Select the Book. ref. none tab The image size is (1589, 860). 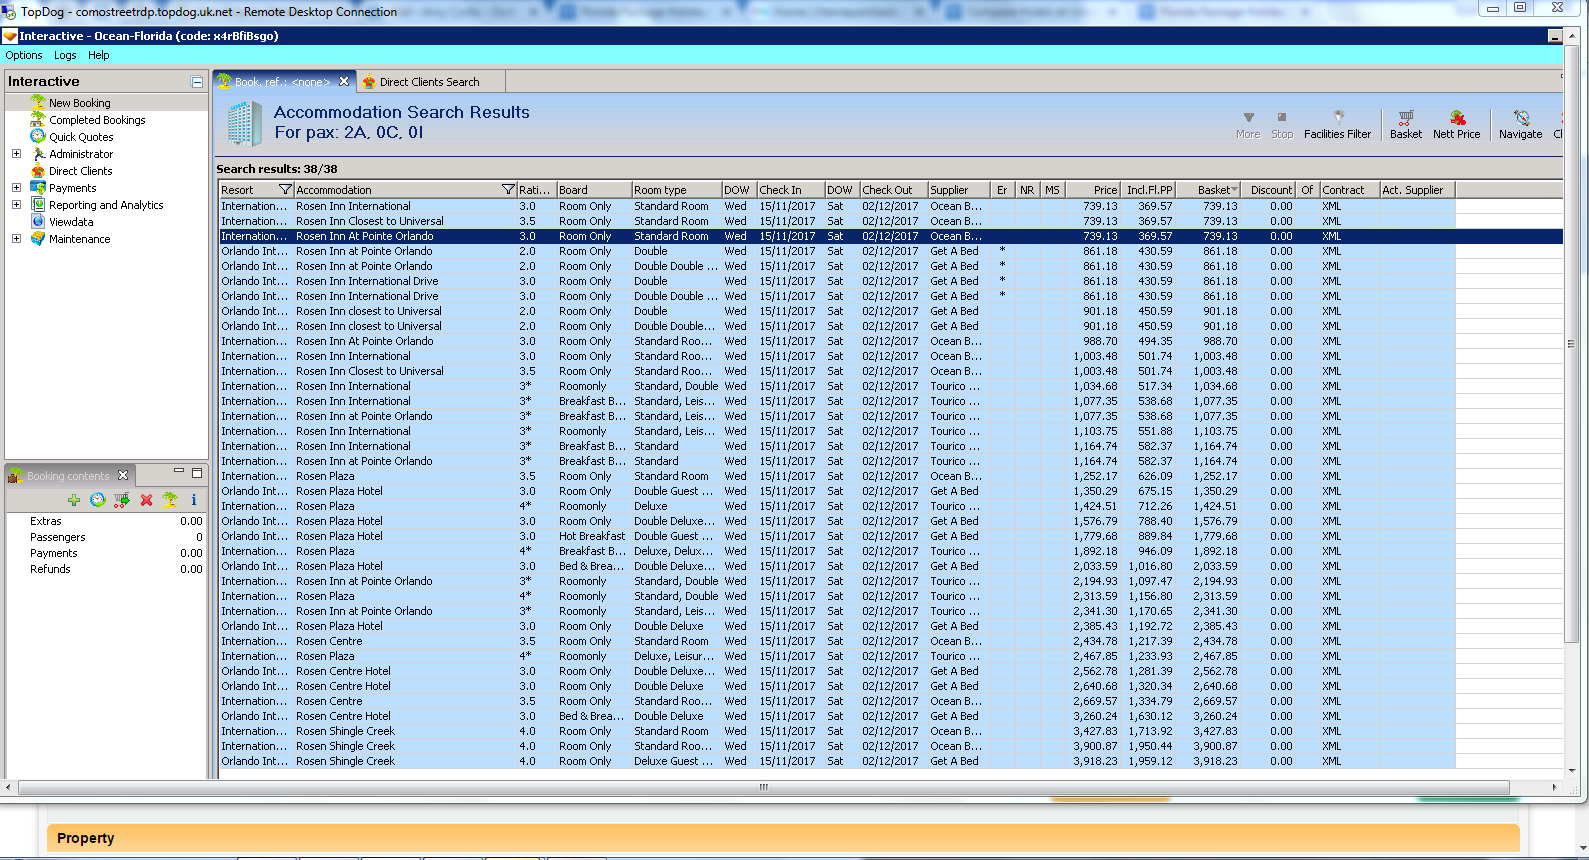tap(282, 82)
